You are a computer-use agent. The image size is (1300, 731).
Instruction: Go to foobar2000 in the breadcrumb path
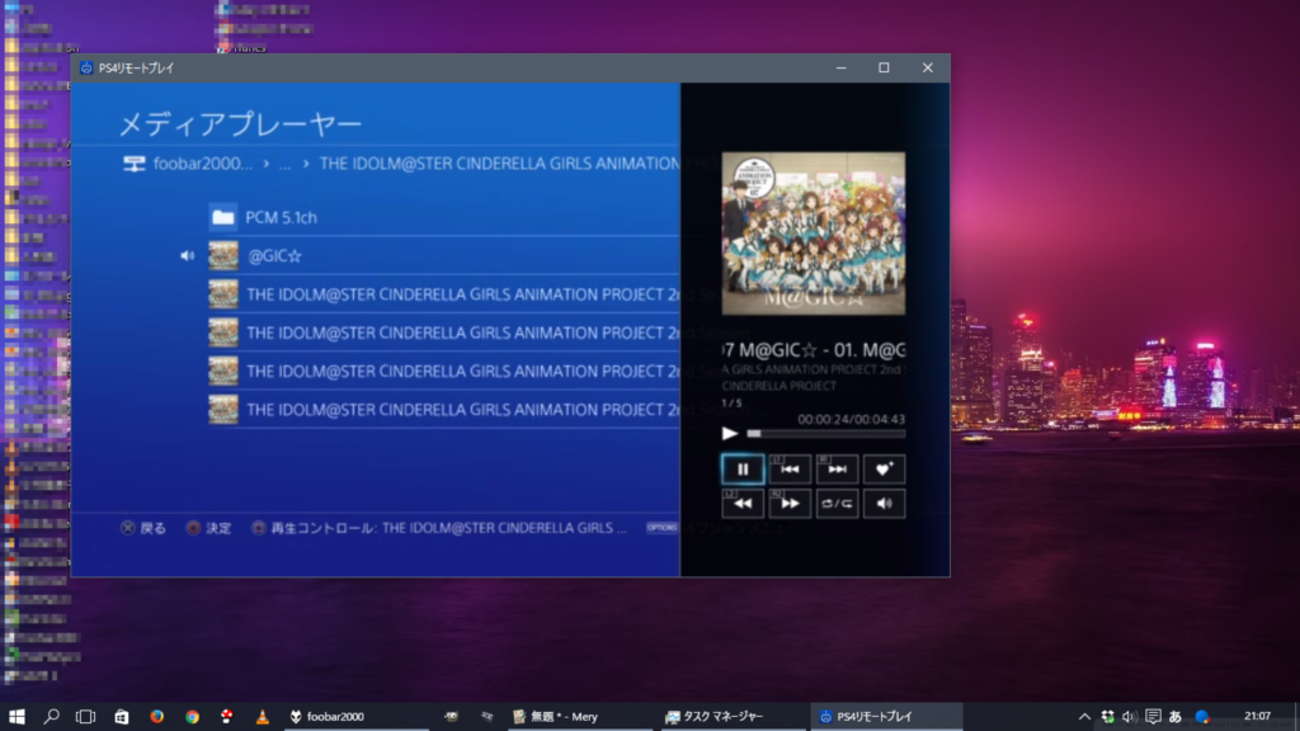click(x=203, y=164)
